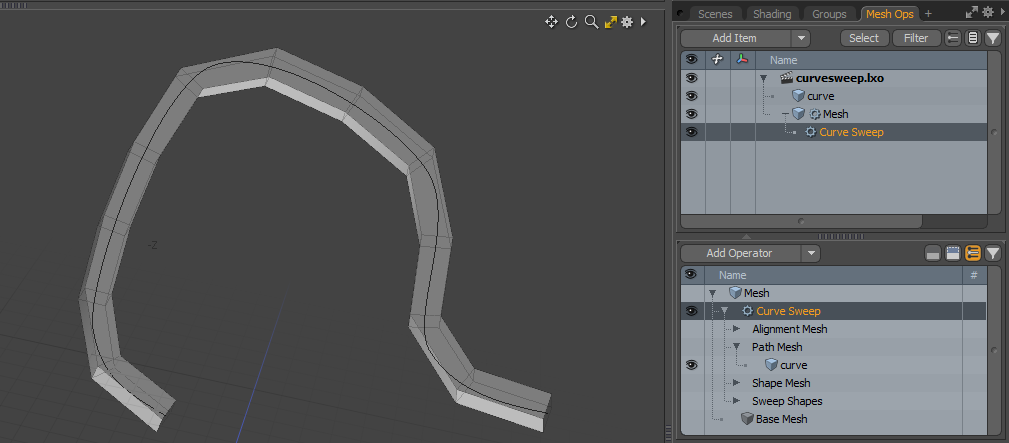This screenshot has height=443, width=1009.
Task: Expand the Alignment Mesh node
Action: (737, 329)
